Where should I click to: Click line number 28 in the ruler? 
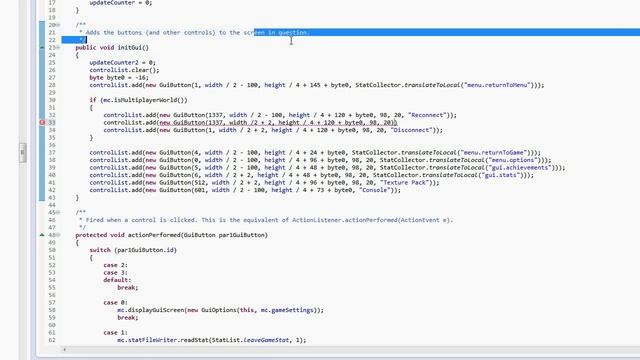tap(52, 85)
